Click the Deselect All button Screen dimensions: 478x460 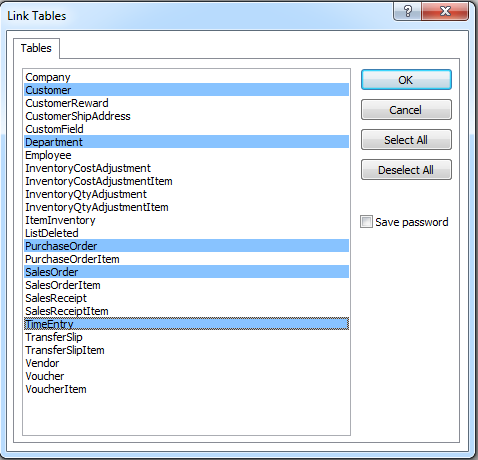406,170
